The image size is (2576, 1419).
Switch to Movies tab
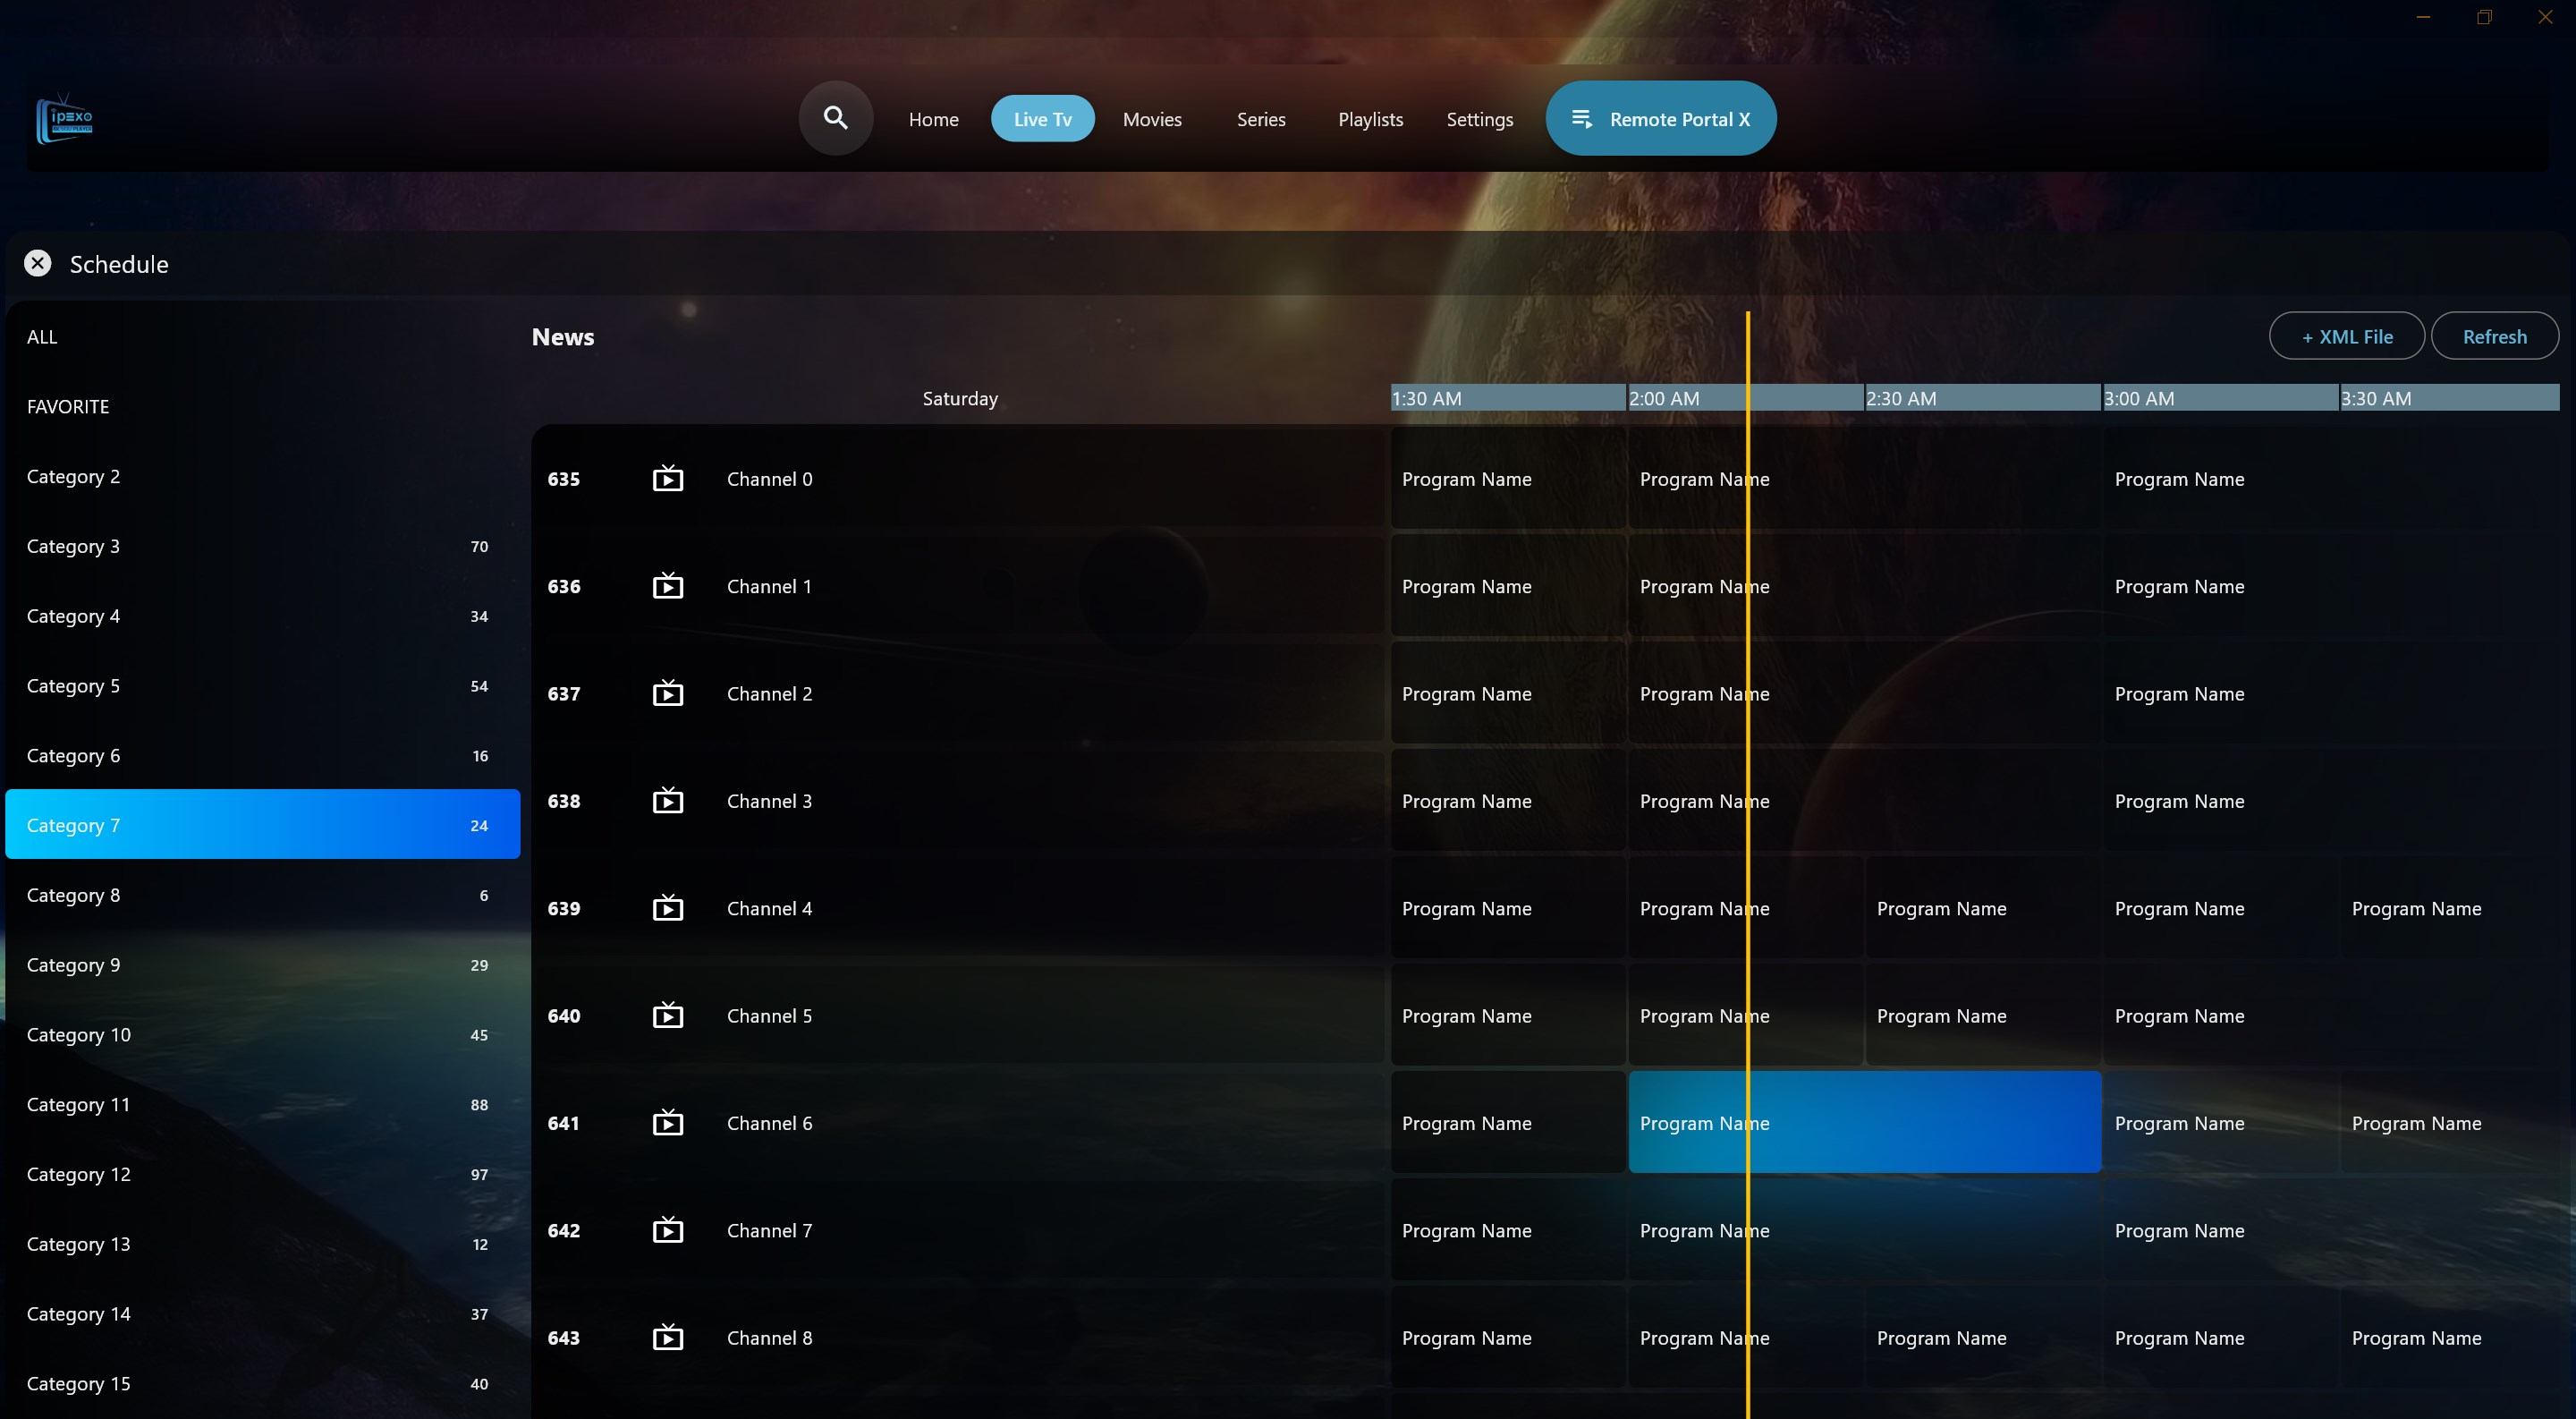point(1151,117)
